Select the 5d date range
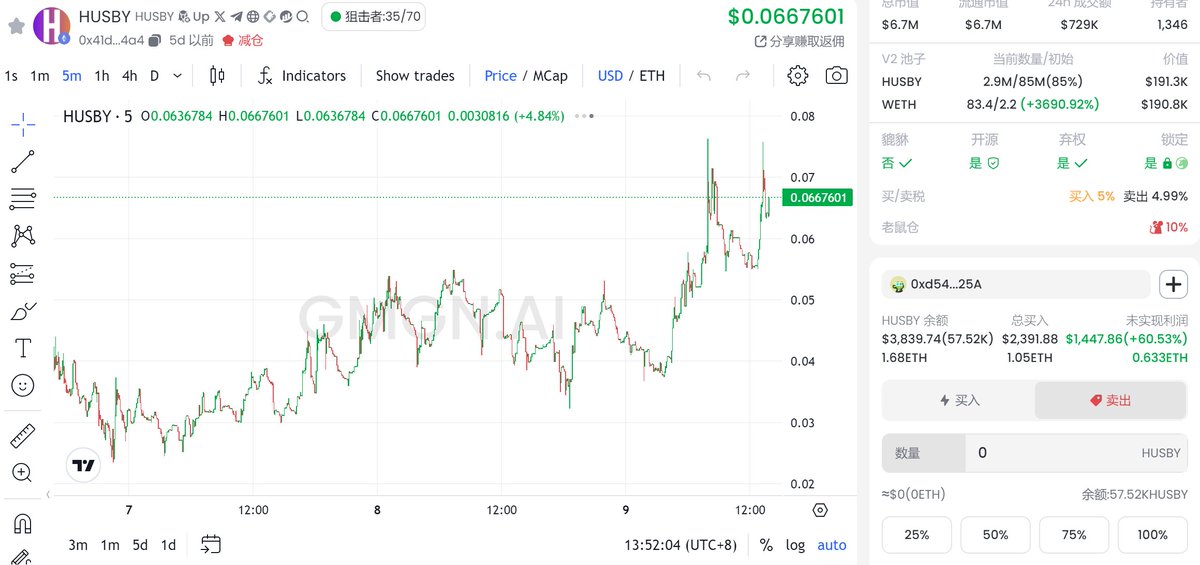 tap(140, 545)
